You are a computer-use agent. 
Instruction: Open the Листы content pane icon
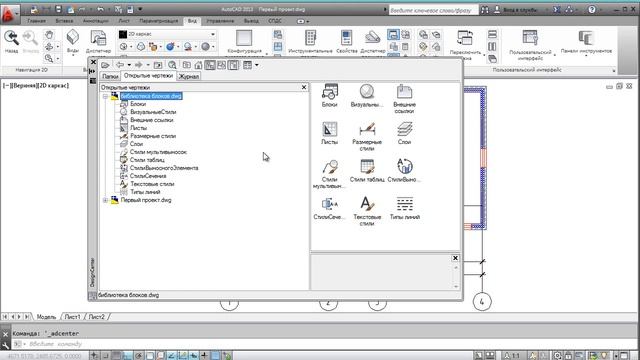click(x=329, y=133)
